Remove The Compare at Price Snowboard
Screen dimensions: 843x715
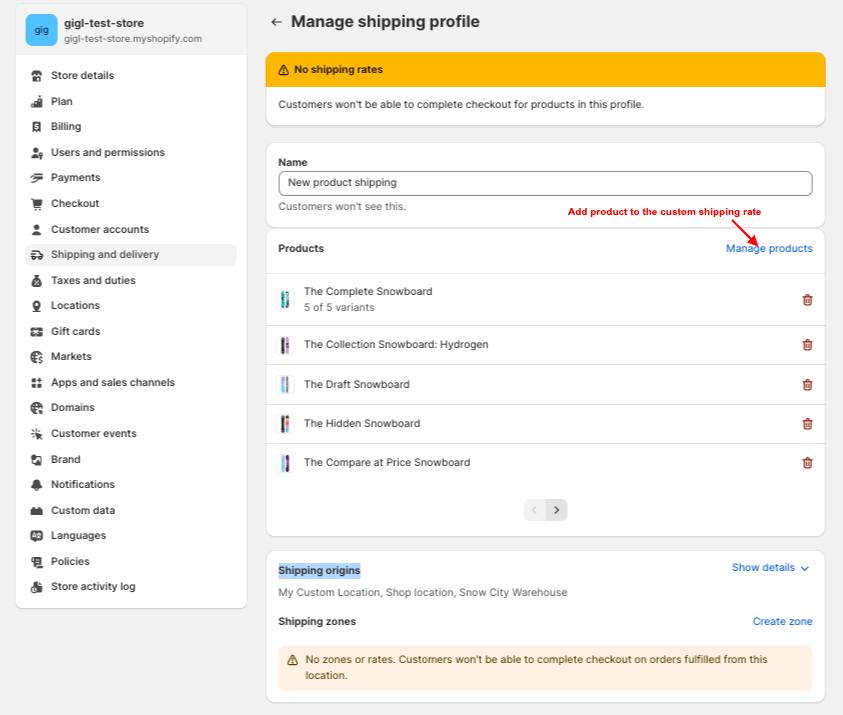pos(807,463)
